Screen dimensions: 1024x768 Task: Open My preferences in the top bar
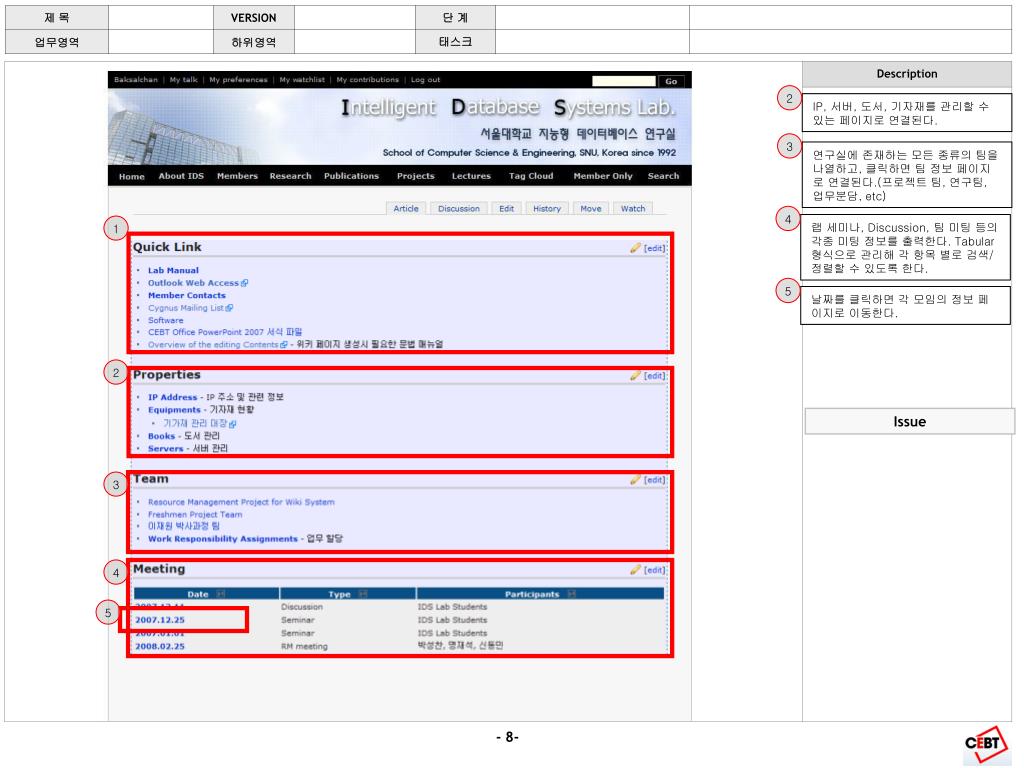click(x=238, y=80)
